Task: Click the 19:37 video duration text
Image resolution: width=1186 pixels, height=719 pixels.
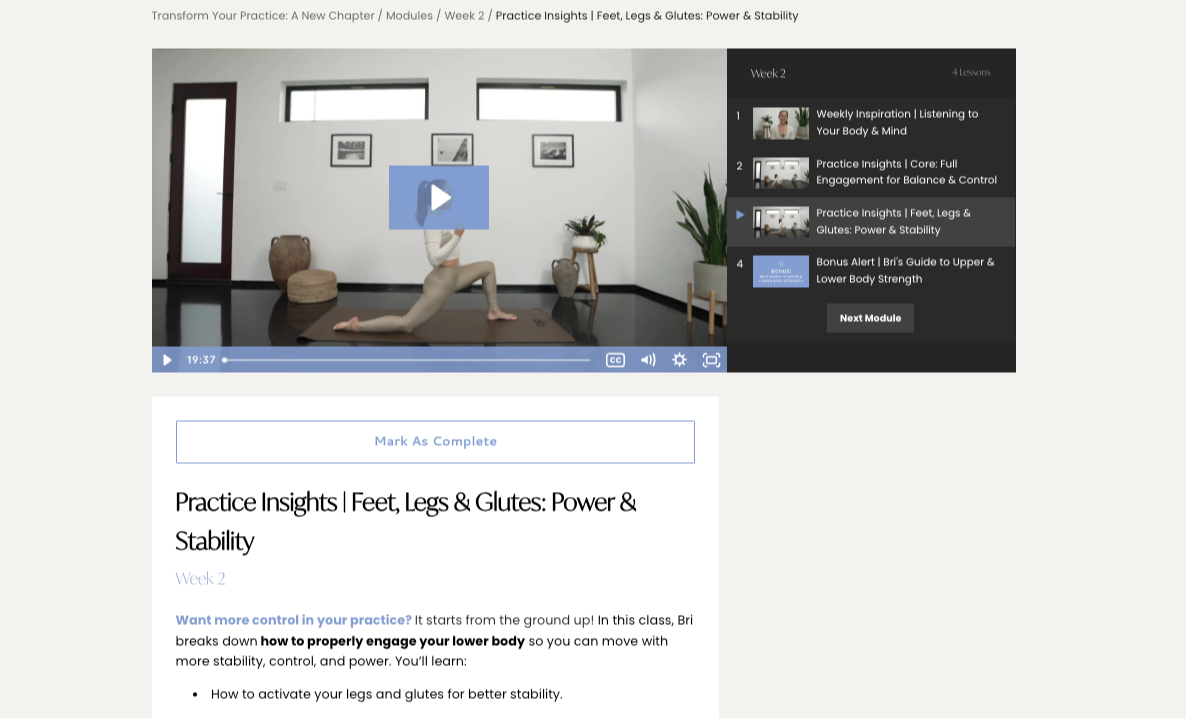Action: point(201,360)
